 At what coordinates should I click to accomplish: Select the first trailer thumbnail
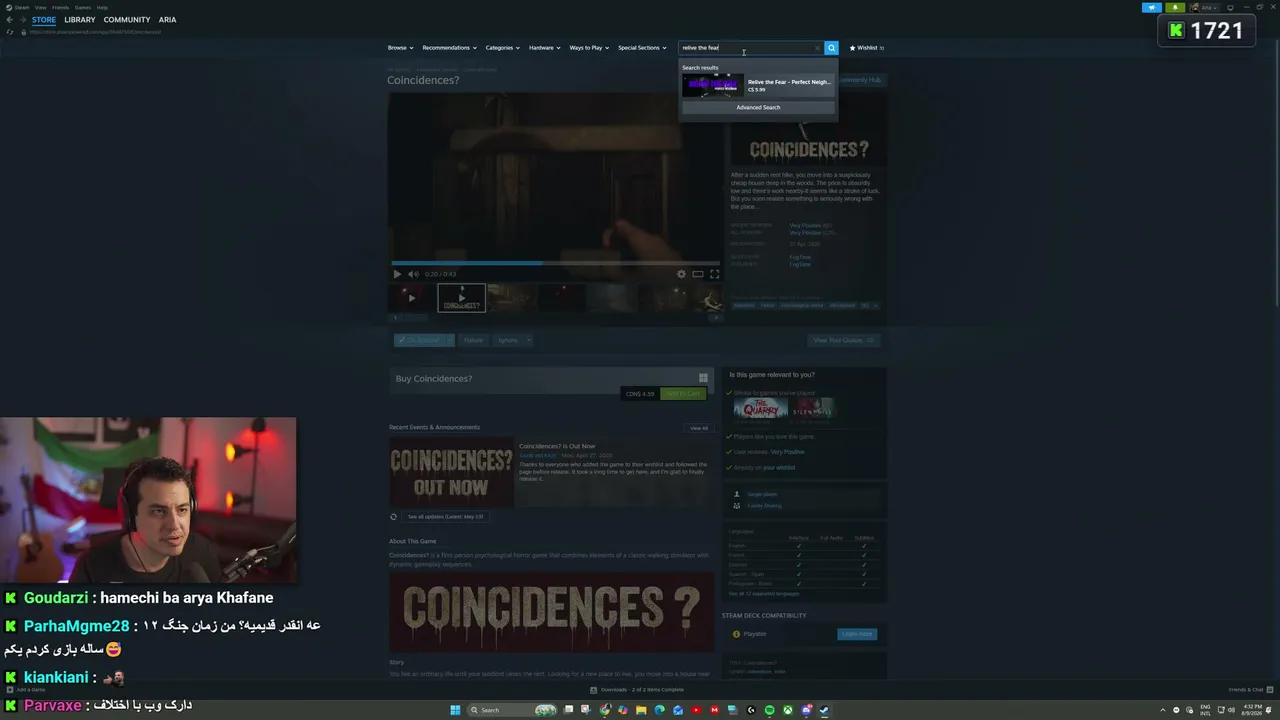411,297
